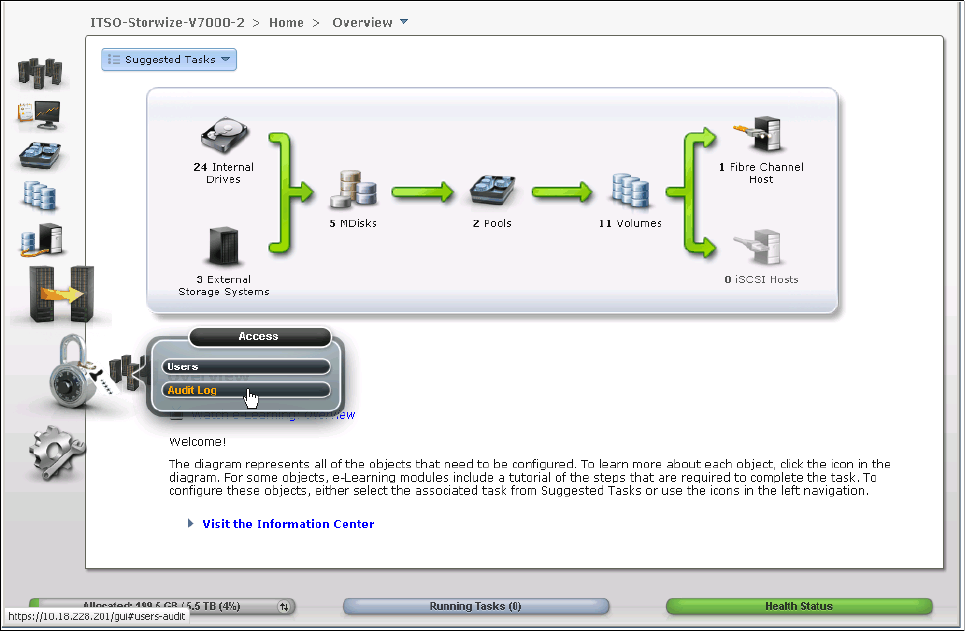Choose Users from the Access menu
Viewport: 965px width, 631px height.
point(245,367)
